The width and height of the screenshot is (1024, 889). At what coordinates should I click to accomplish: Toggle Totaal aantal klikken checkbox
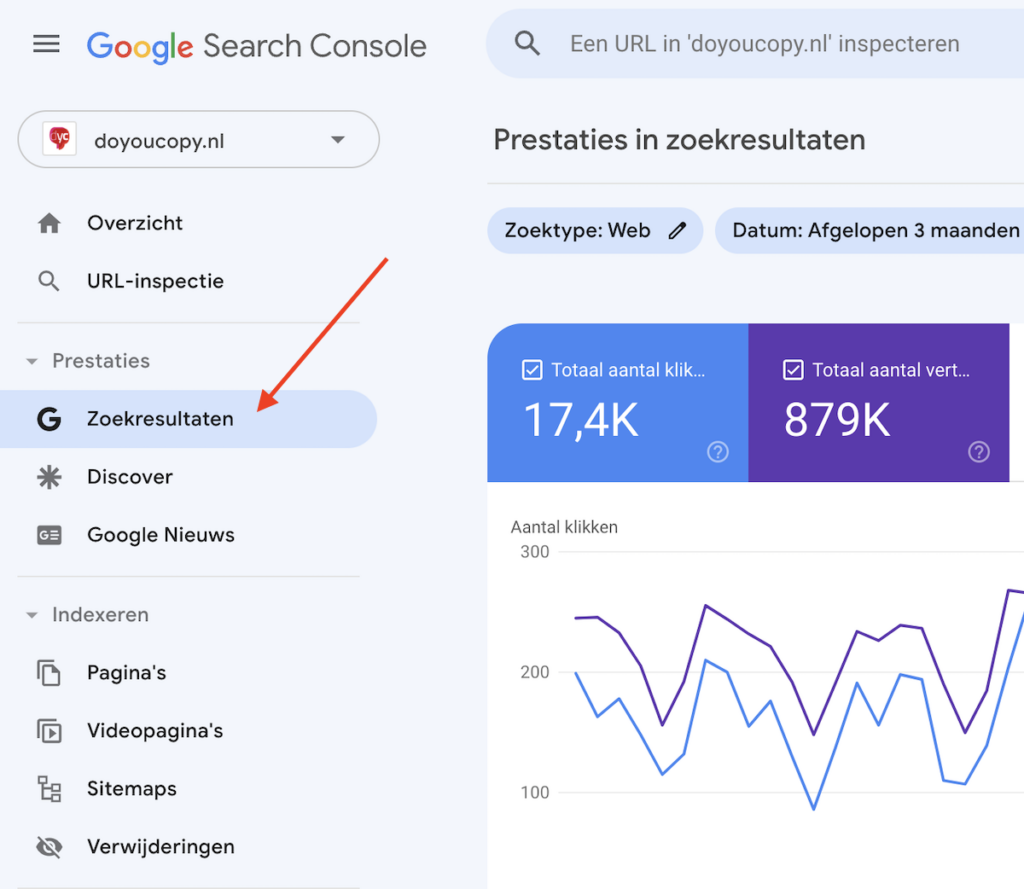[x=532, y=371]
